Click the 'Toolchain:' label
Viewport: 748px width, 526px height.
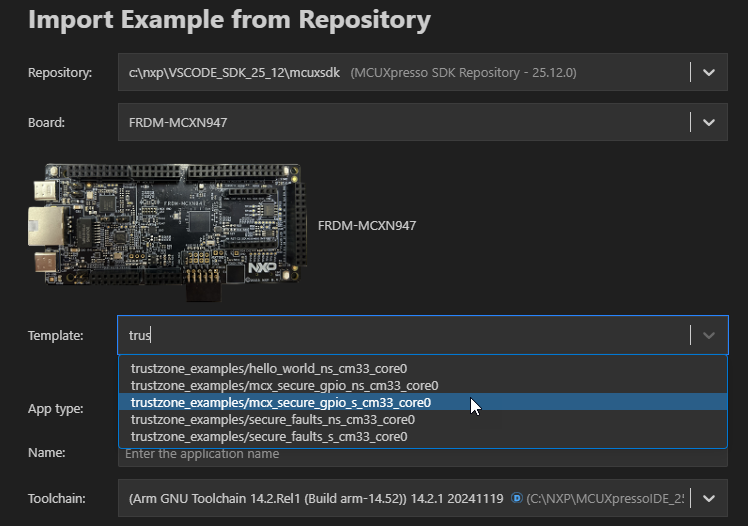[x=57, y=498]
